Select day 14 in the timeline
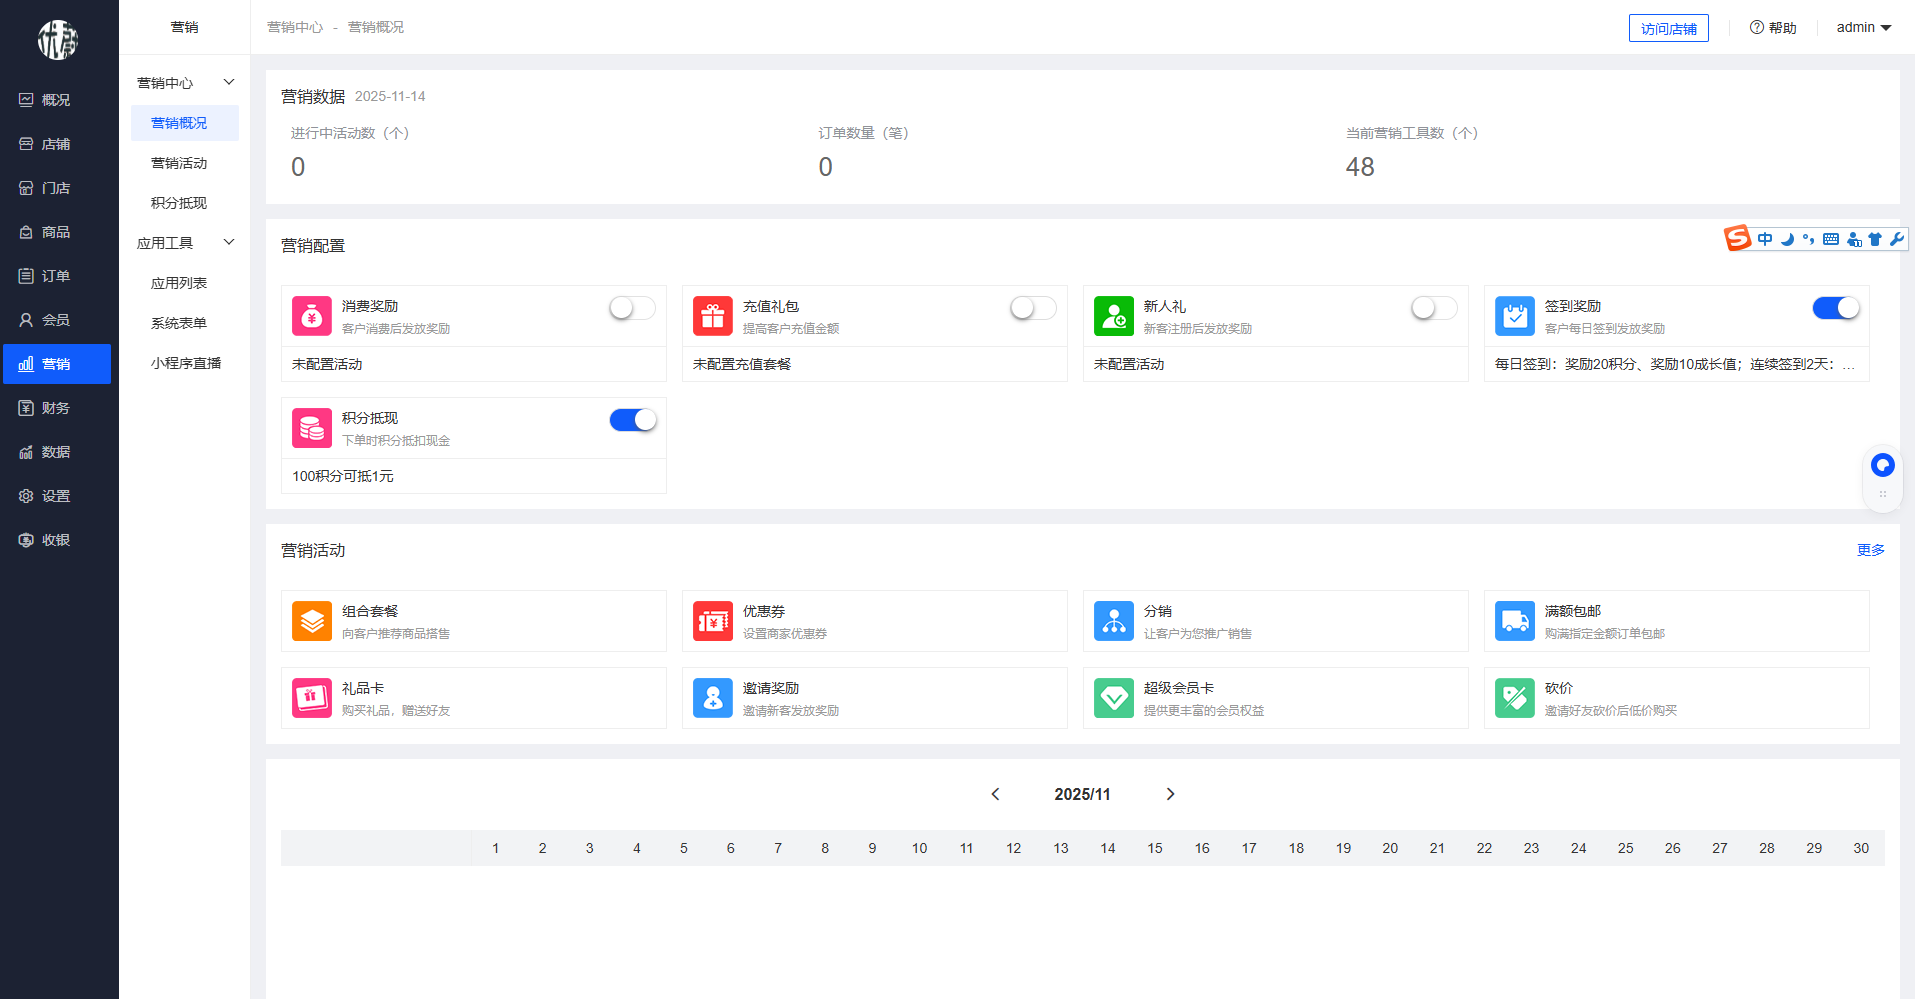This screenshot has width=1915, height=999. 1107,848
